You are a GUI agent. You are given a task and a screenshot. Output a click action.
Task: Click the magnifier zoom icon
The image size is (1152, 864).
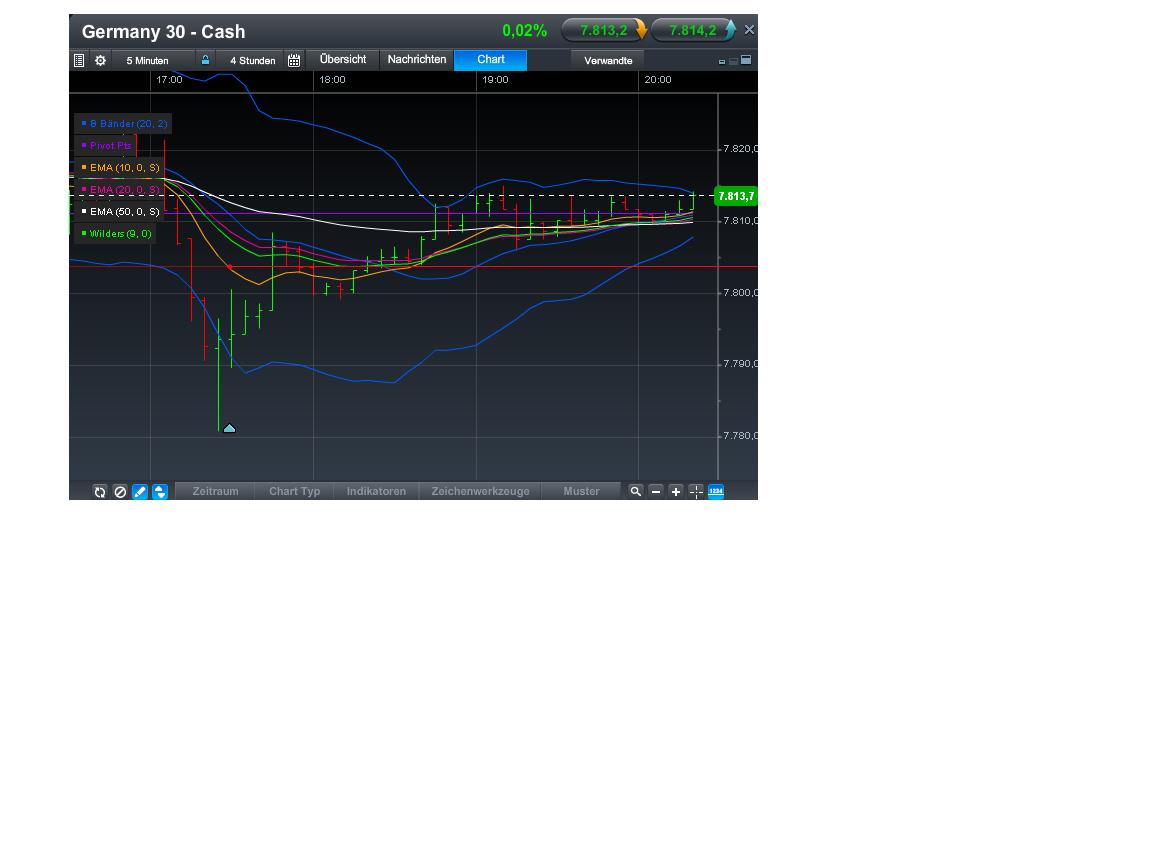[x=636, y=492]
